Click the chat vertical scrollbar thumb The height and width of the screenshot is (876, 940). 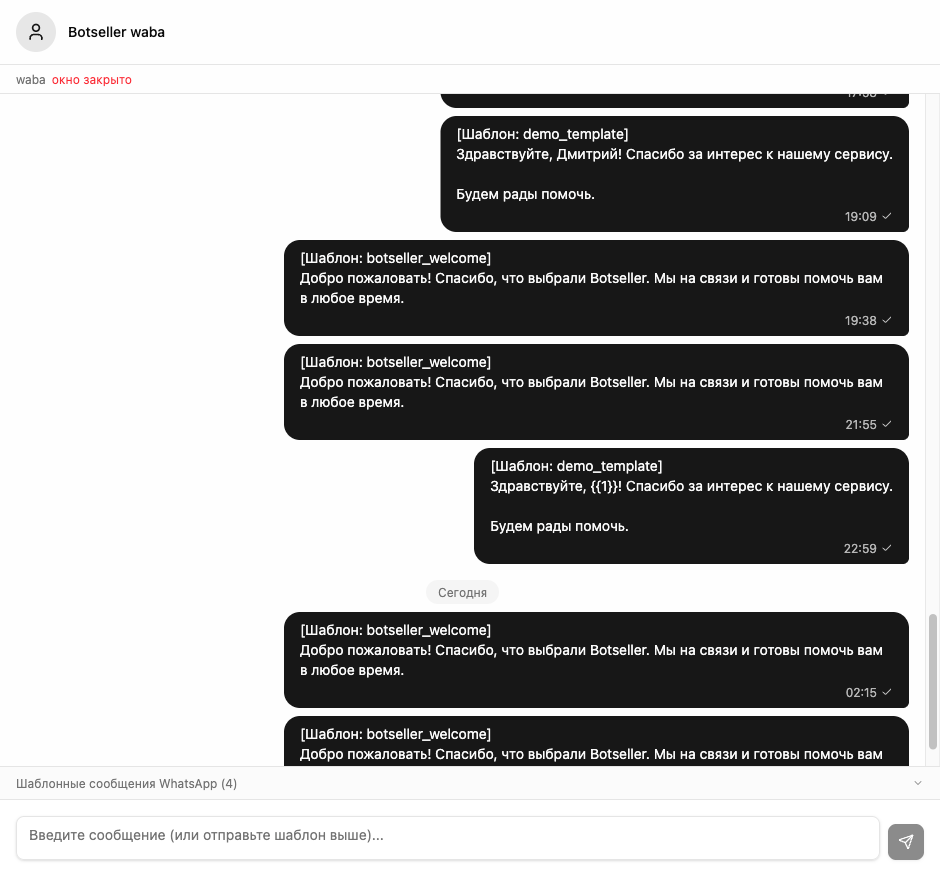click(x=932, y=682)
